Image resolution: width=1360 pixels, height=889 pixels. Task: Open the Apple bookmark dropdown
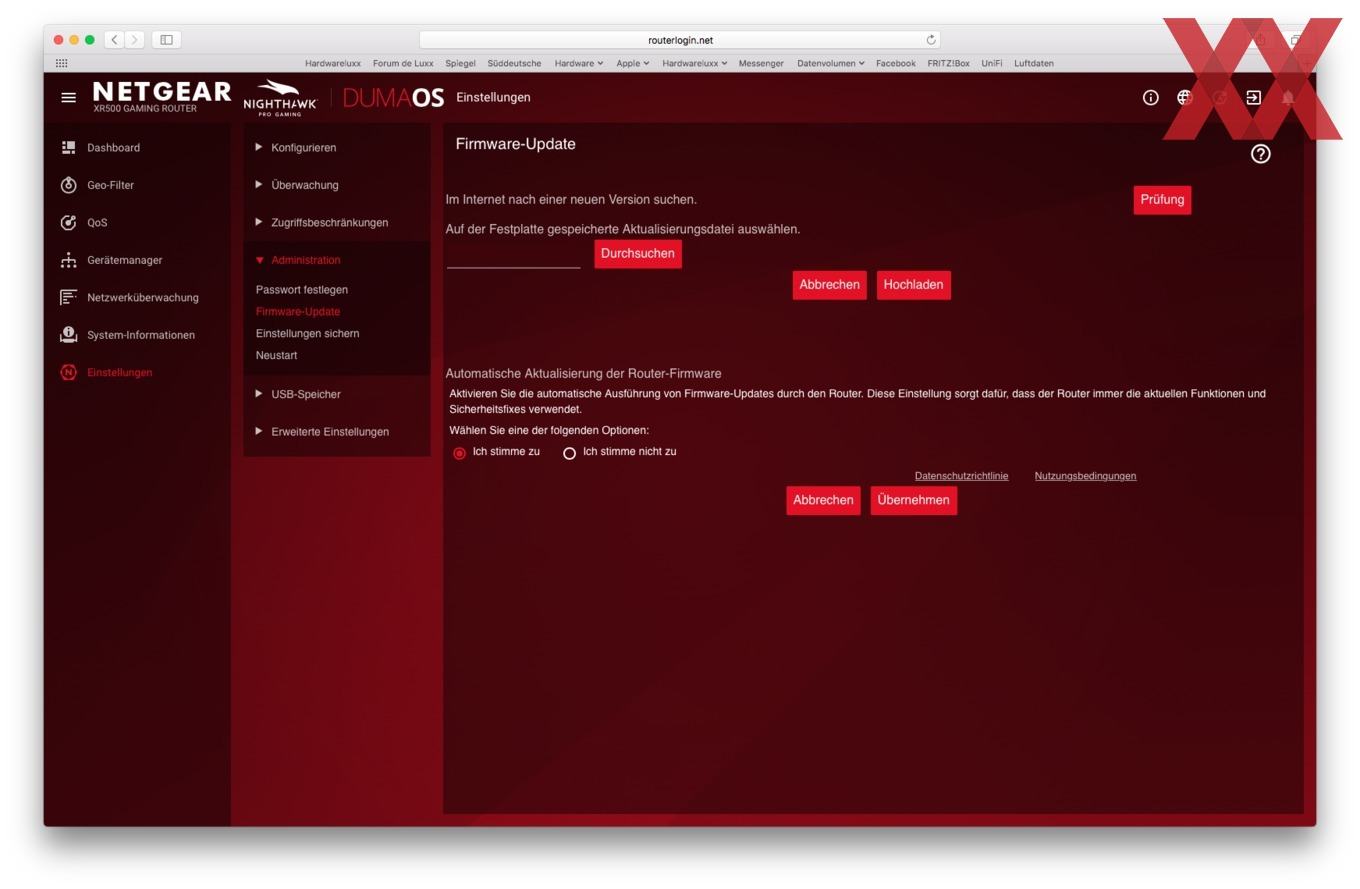pos(632,63)
